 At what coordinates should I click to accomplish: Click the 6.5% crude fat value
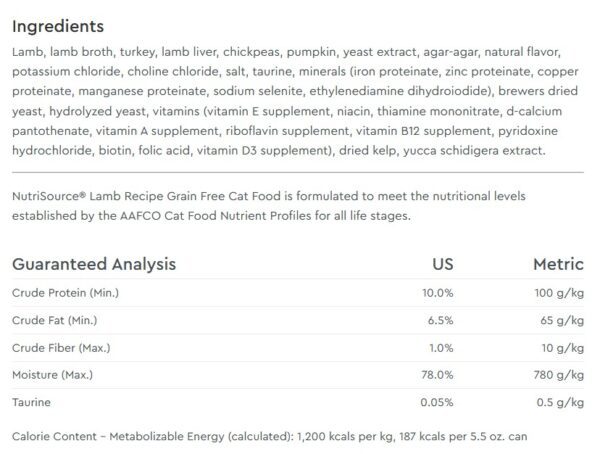[440, 320]
